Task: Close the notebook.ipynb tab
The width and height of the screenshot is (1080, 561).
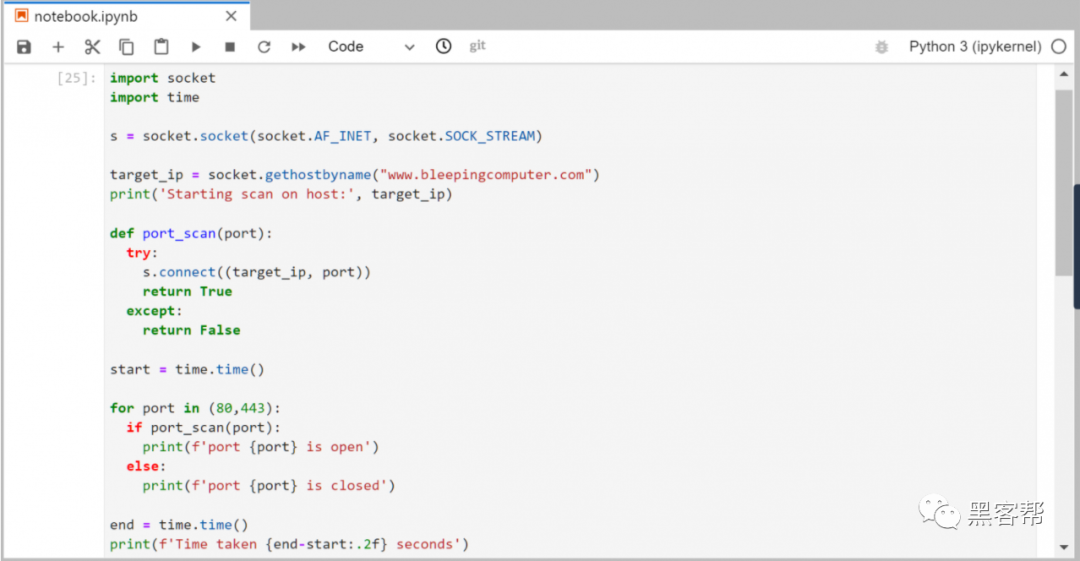Action: click(x=231, y=17)
